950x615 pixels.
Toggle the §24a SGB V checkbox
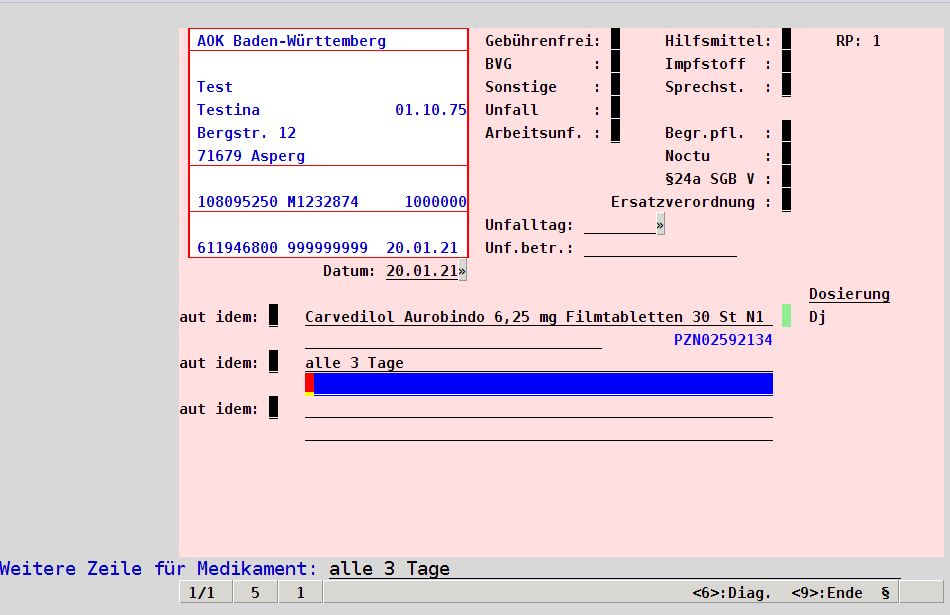tap(786, 178)
